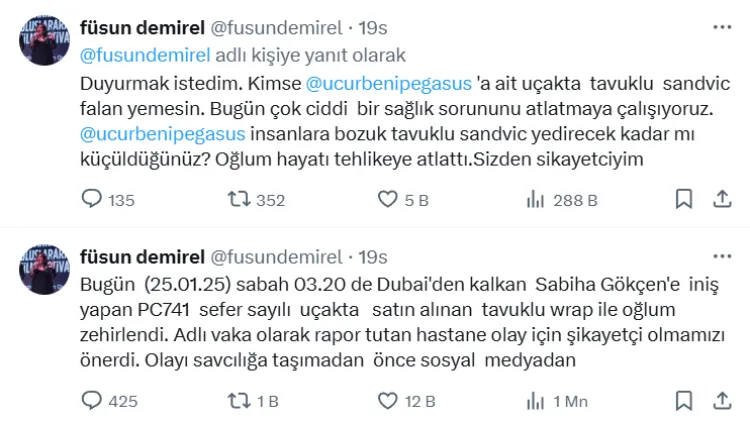Viewport: 750px width, 421px height.
Task: Bookmark the second tweet about PC741 flight
Action: 684,400
